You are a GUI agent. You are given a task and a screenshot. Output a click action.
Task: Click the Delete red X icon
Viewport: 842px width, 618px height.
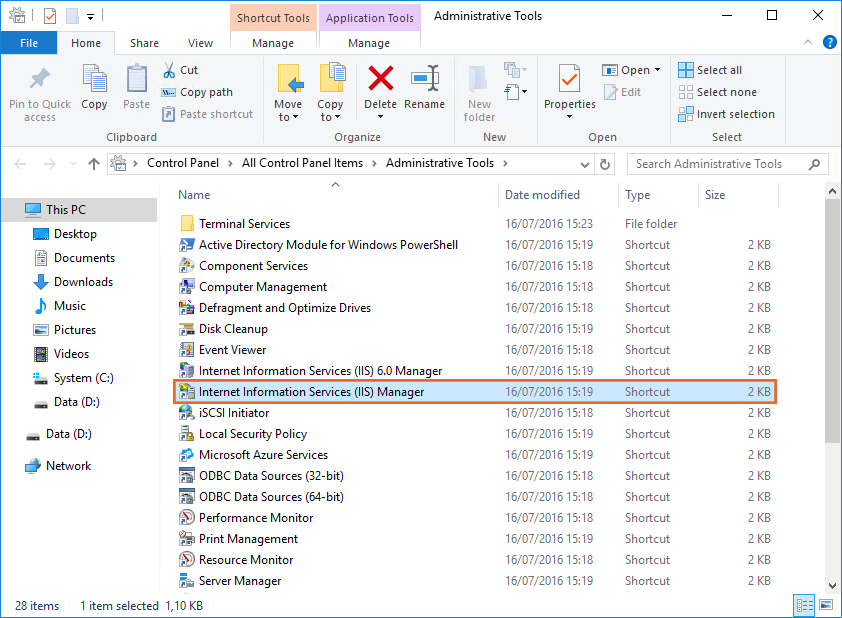pyautogui.click(x=380, y=79)
